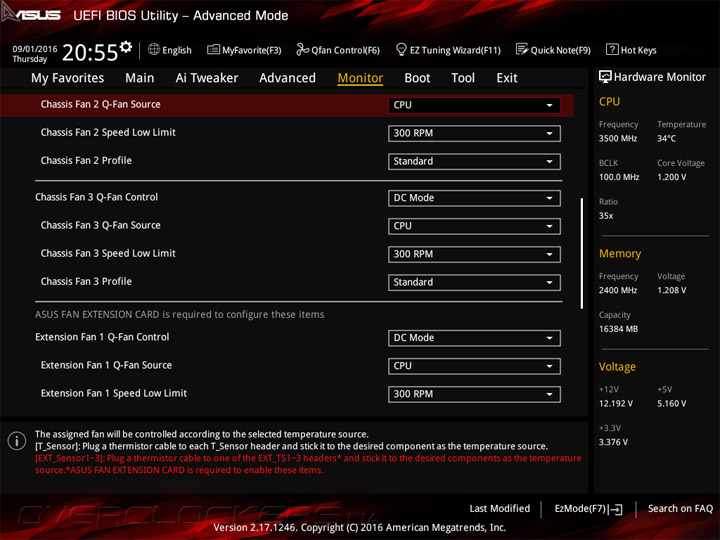Click the EzMode exit arrow icon

(x=615, y=509)
